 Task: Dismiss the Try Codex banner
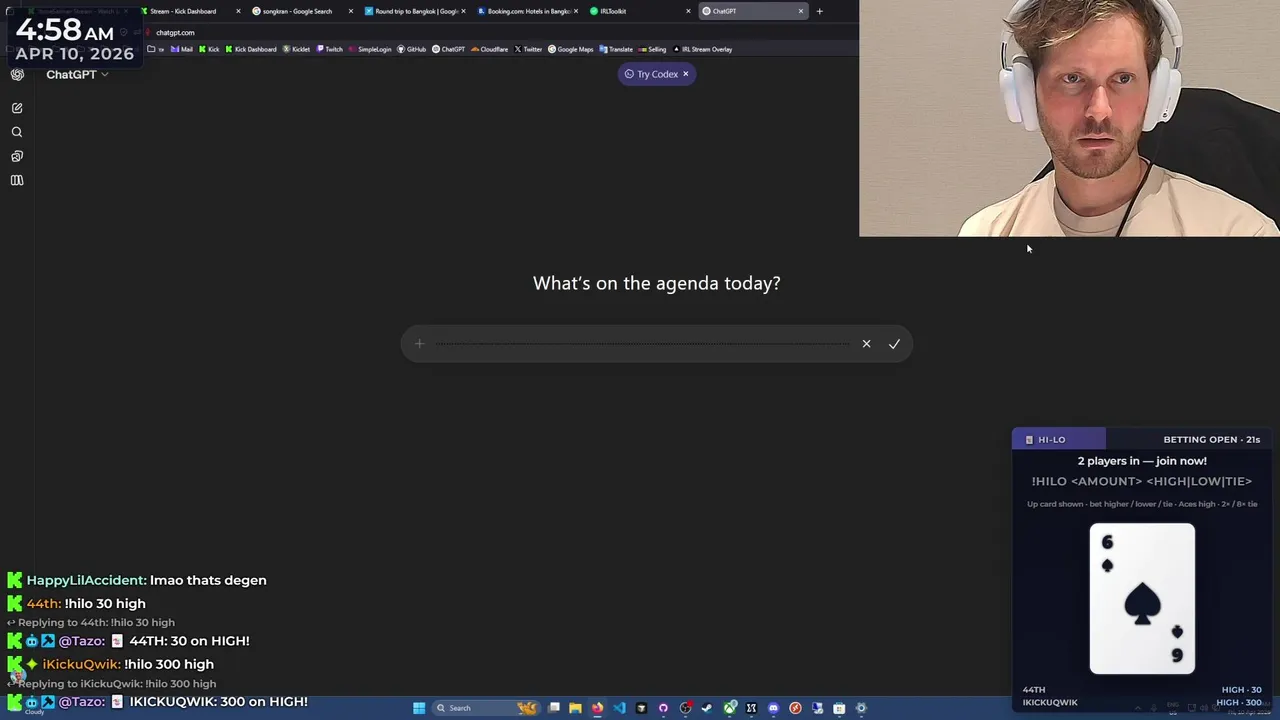685,74
